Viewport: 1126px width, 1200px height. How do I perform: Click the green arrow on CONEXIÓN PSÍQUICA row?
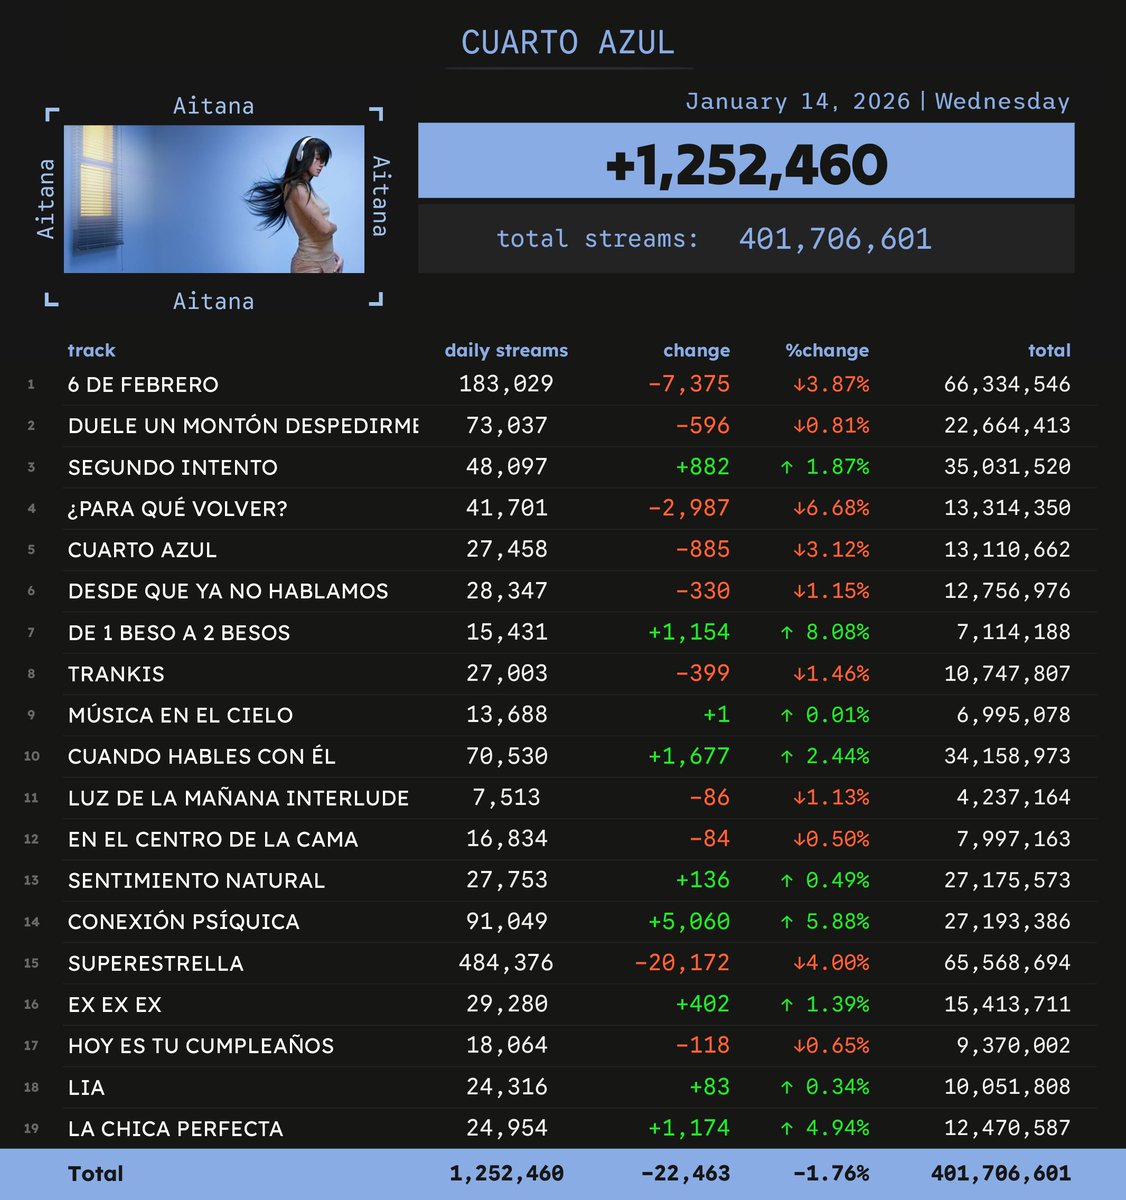[x=786, y=920]
